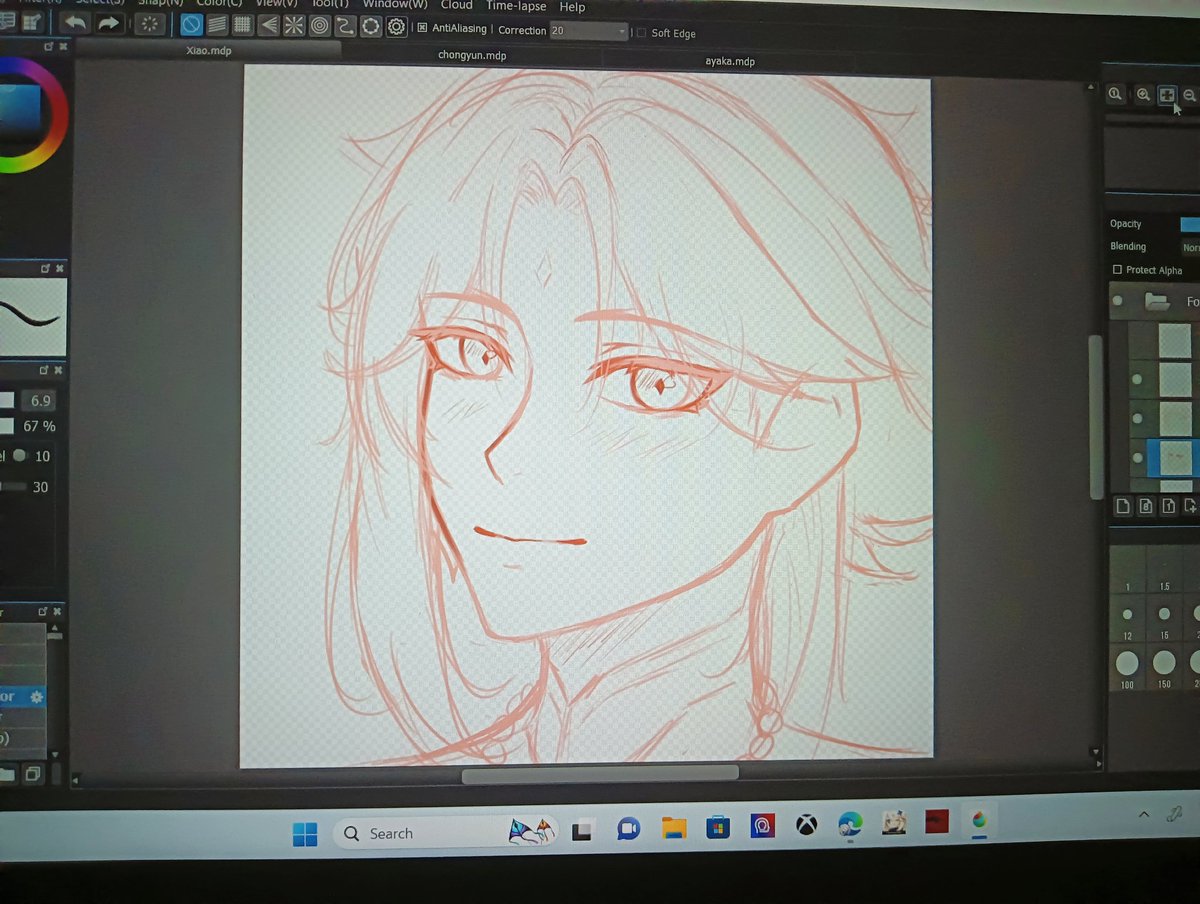This screenshot has height=904, width=1200.
Task: Enable curve snap guide
Action: pos(345,26)
